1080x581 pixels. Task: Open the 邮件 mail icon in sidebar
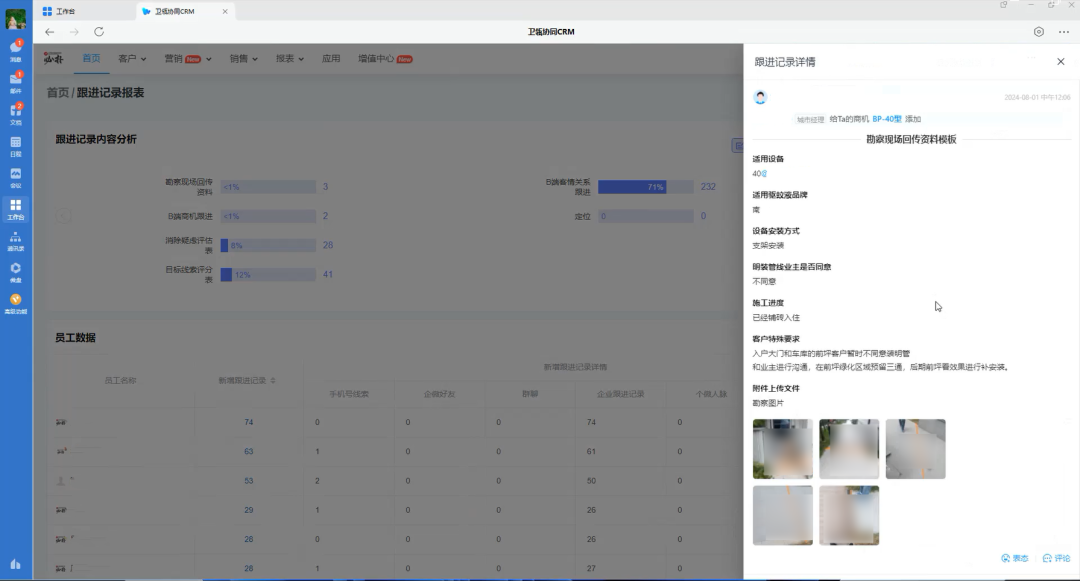(15, 81)
